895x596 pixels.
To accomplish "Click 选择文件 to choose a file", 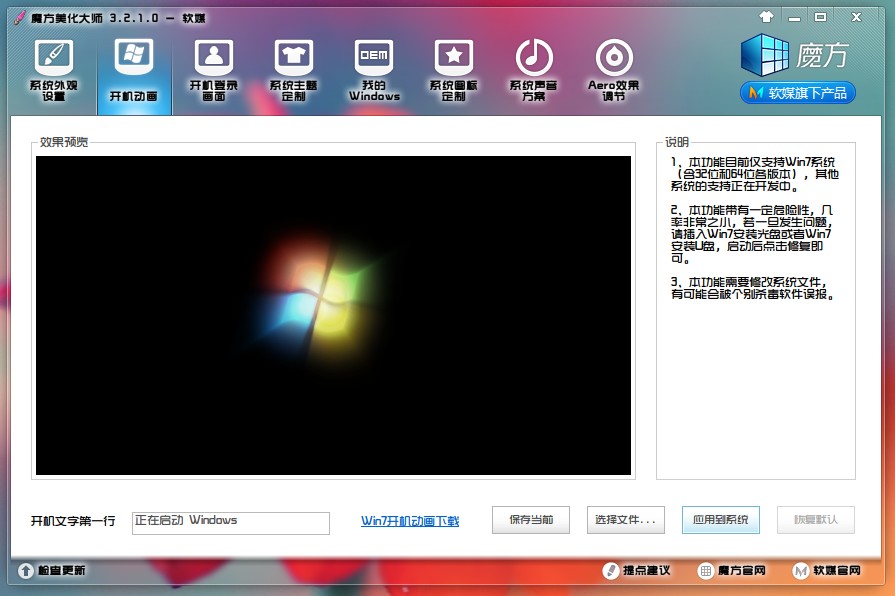I will [628, 520].
